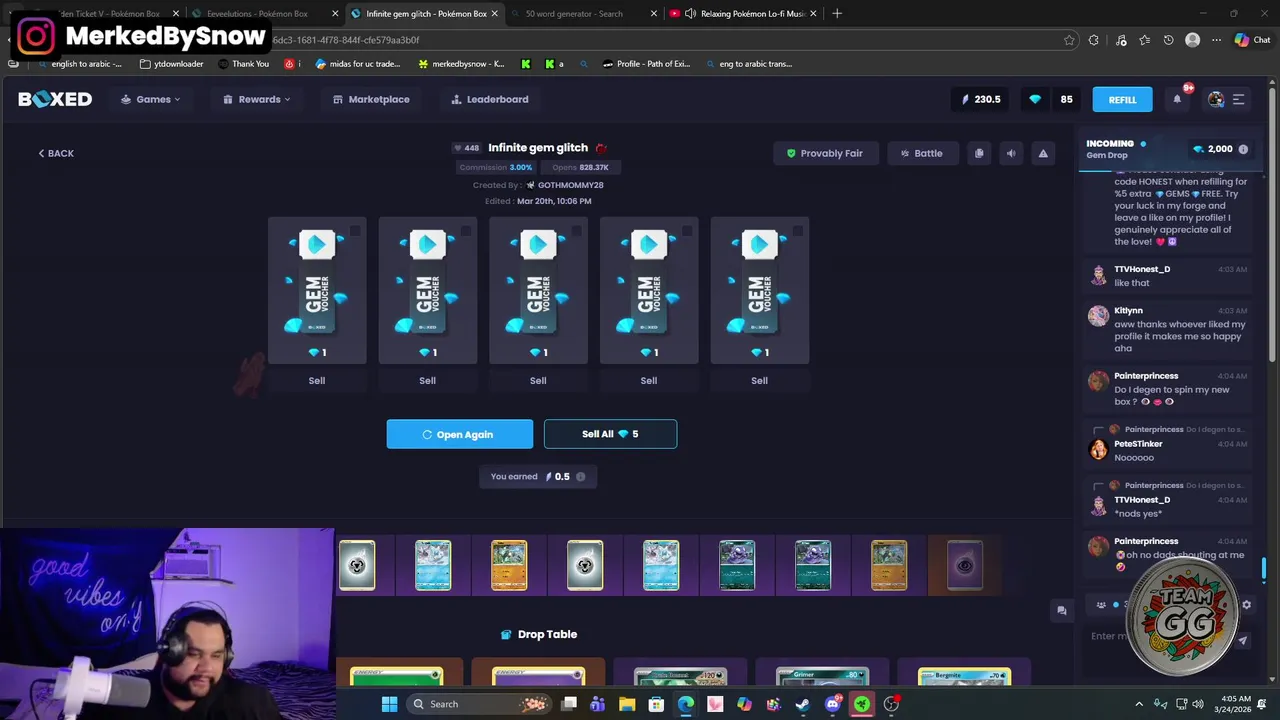Open the Edge Chat copilot button

click(1253, 40)
